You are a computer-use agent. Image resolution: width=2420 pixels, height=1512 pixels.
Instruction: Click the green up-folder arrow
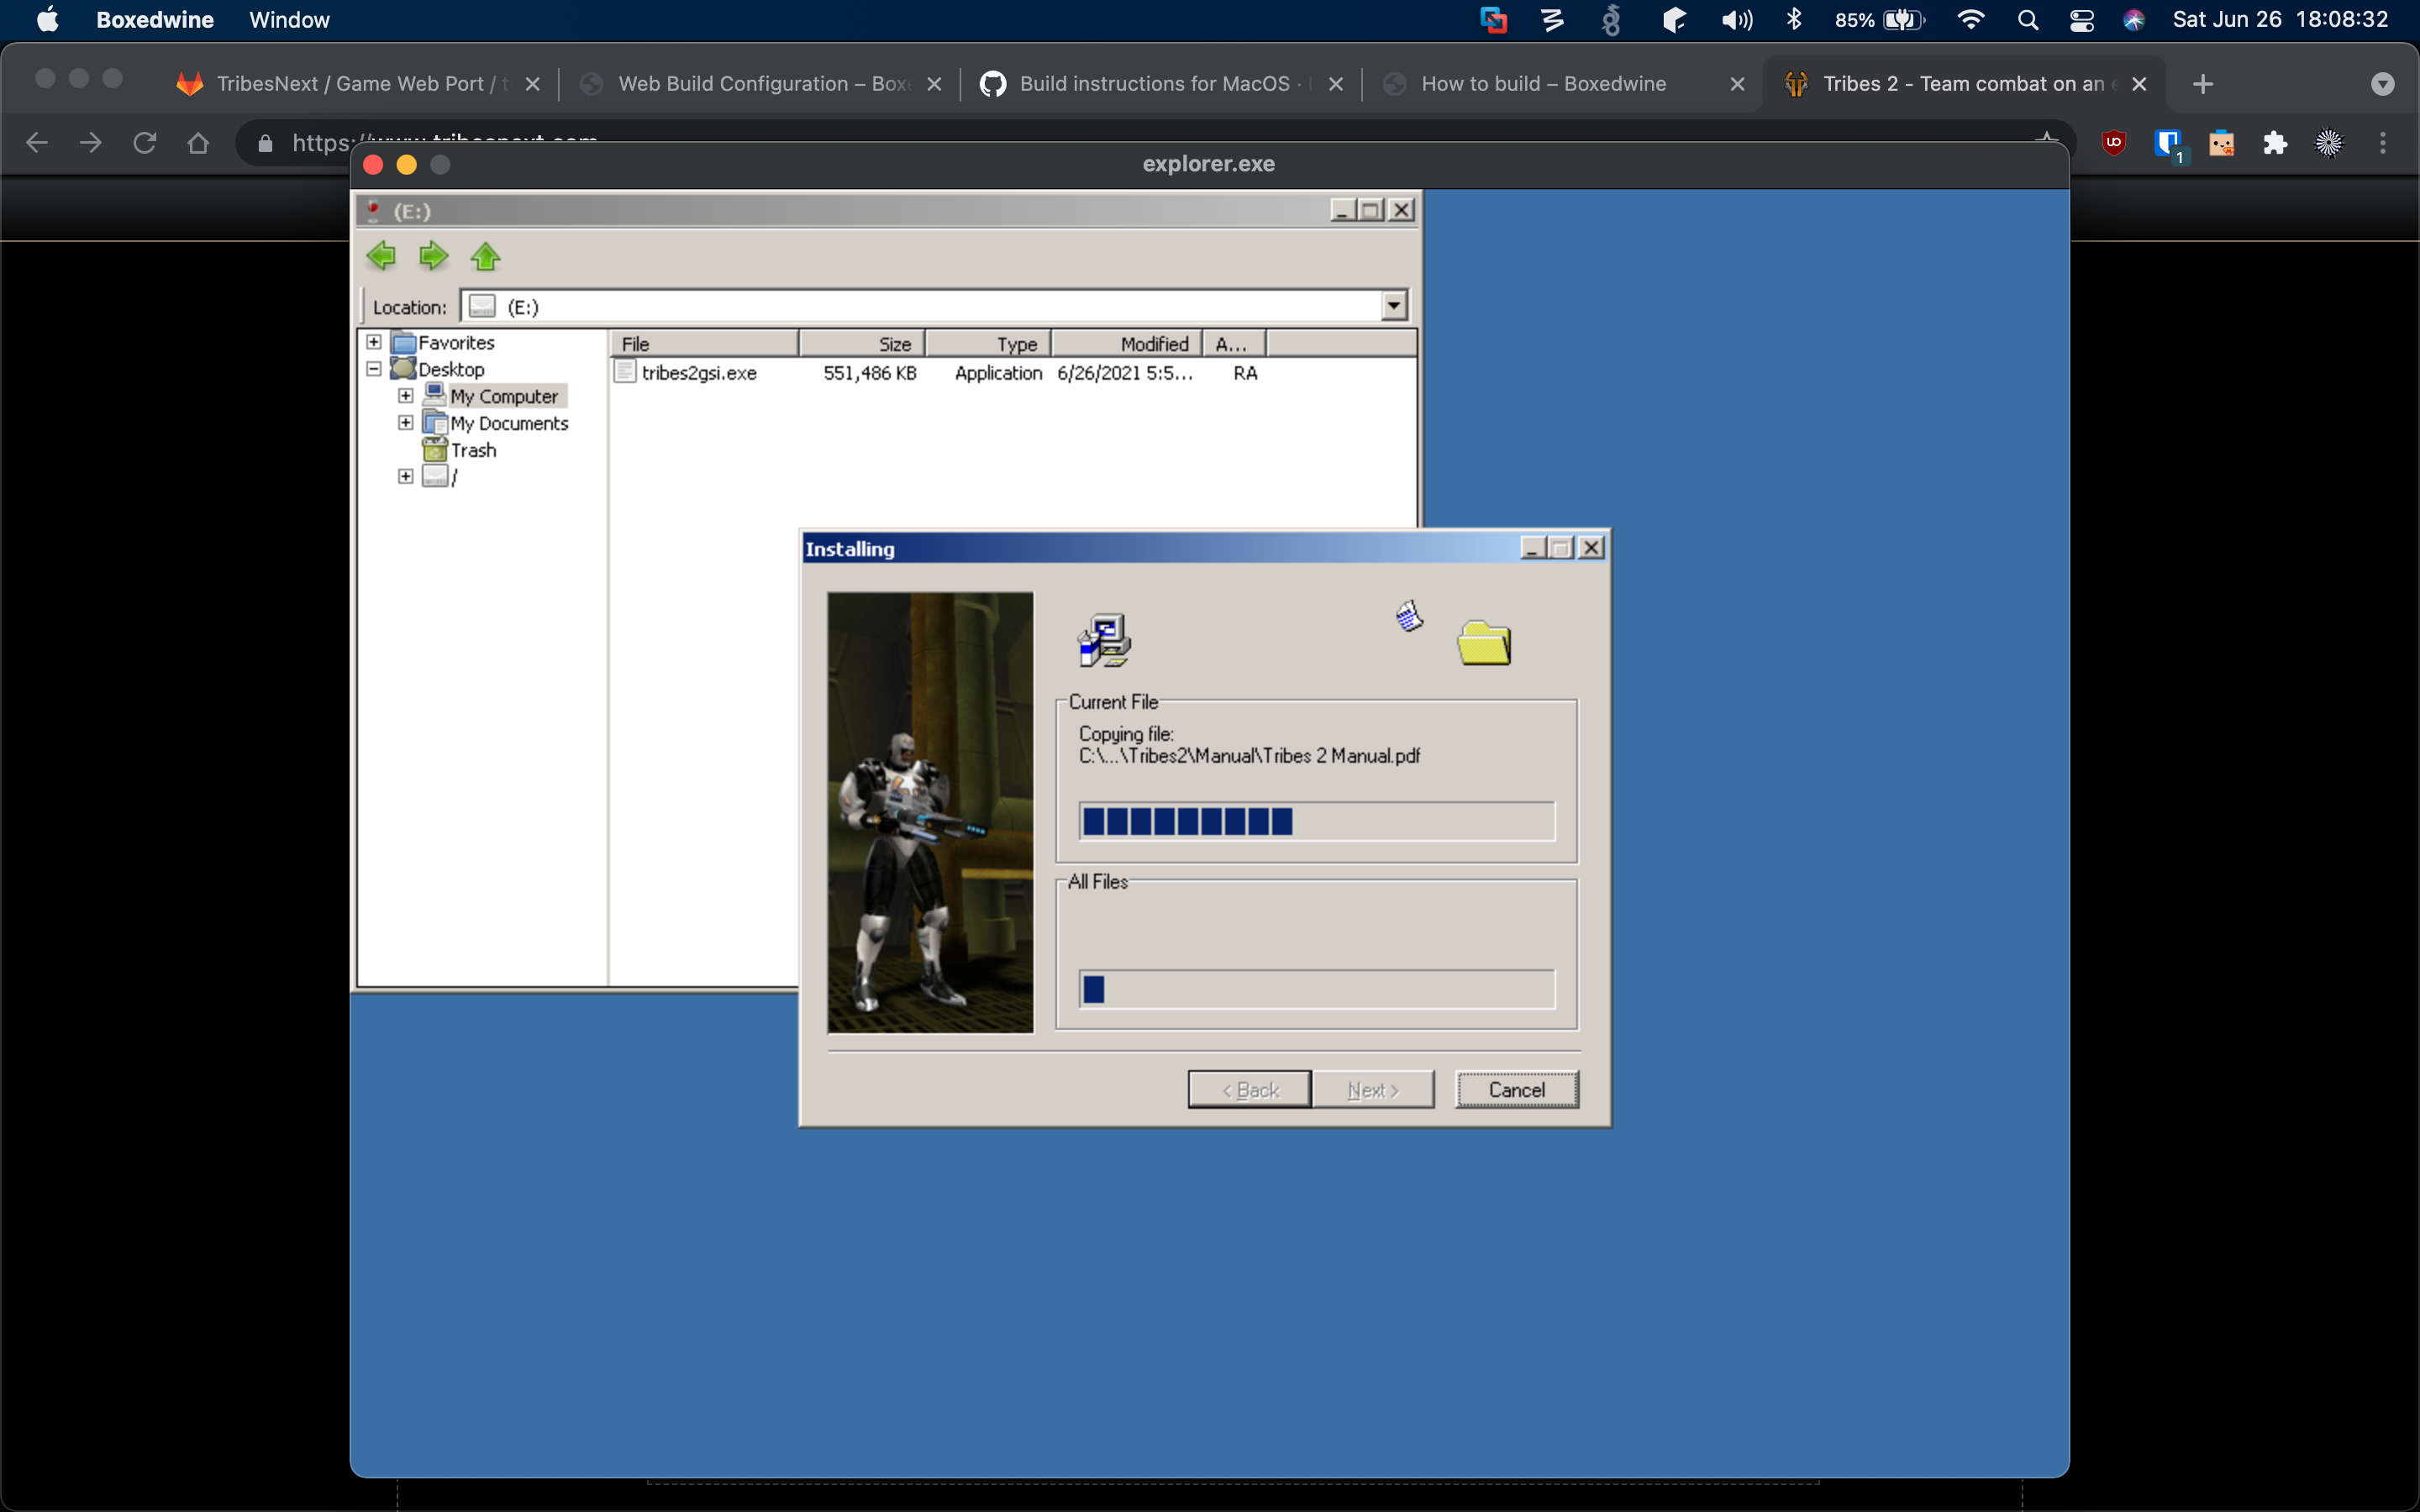pos(486,257)
